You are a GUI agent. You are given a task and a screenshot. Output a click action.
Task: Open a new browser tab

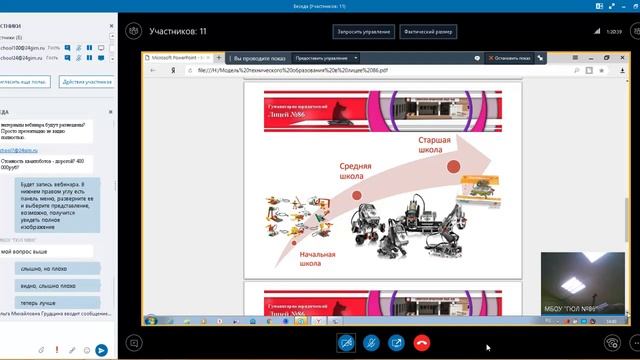218,58
